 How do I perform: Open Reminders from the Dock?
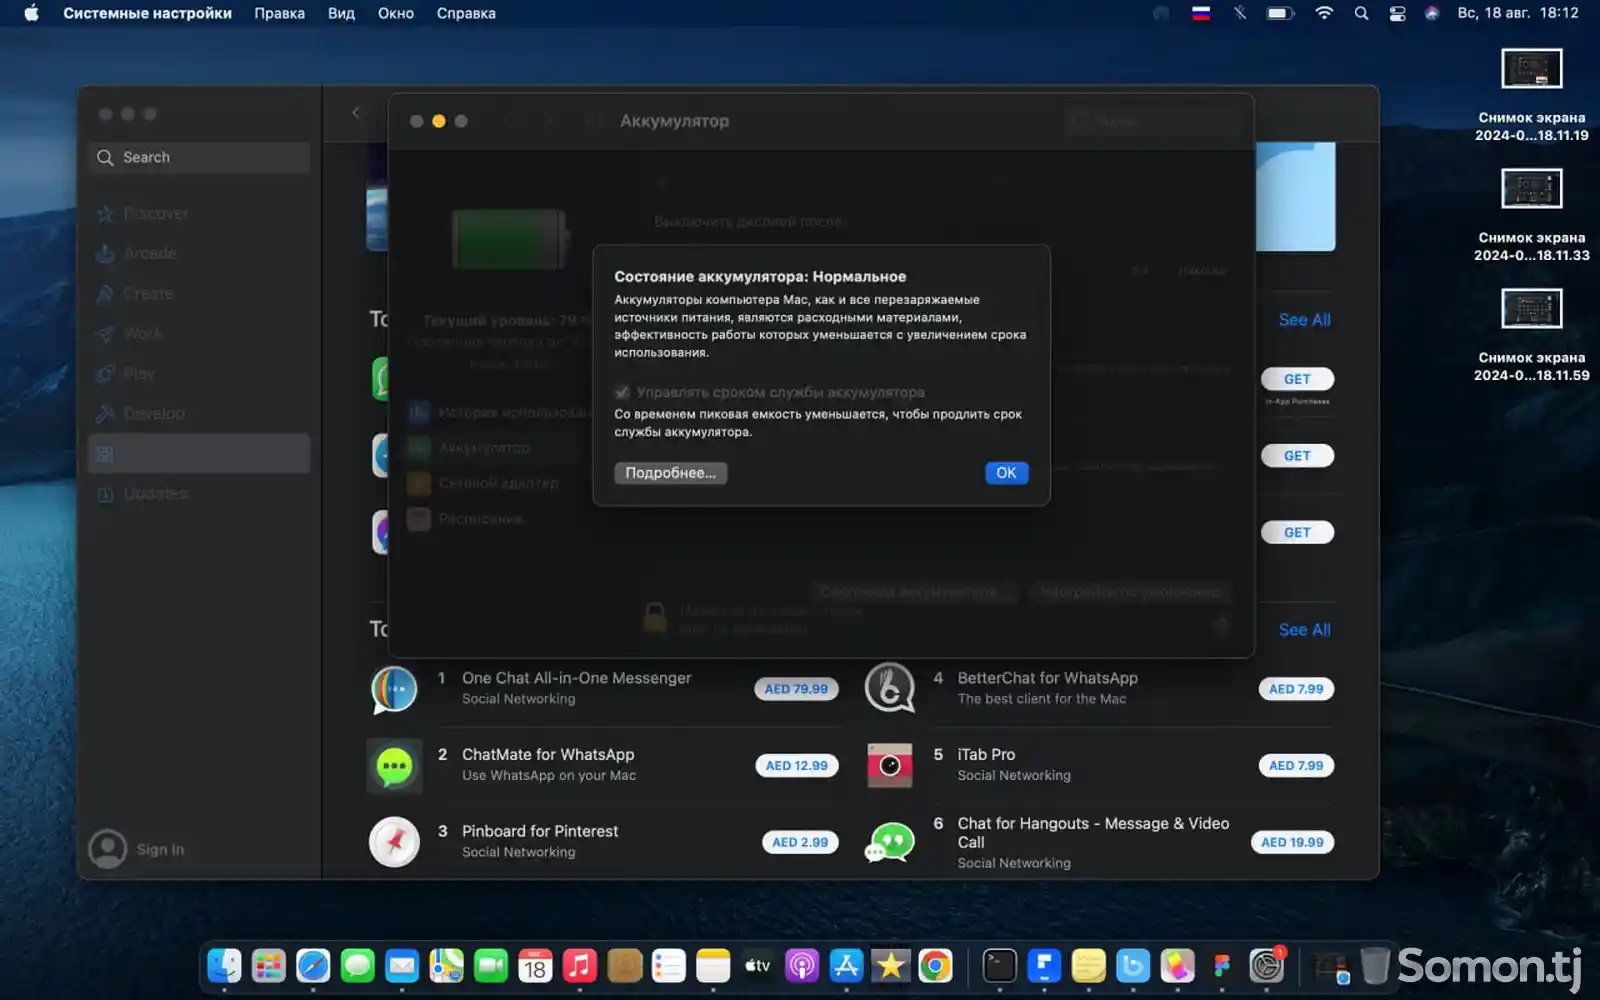click(668, 966)
